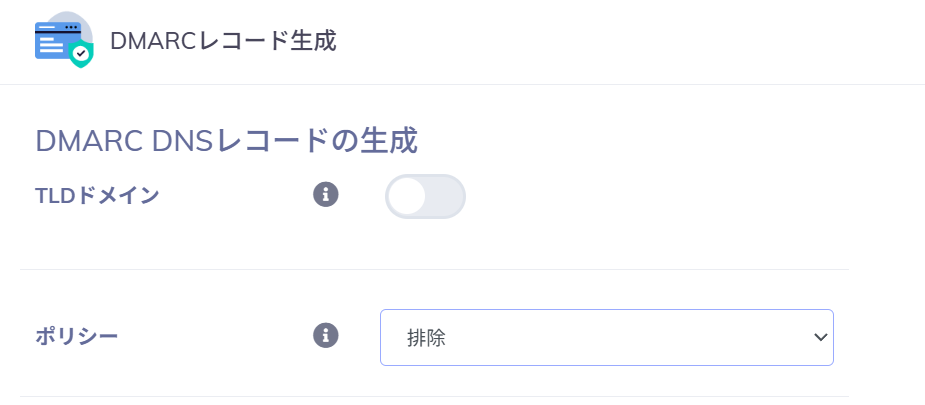Click the info icon beside the TLD toggle
925x405 pixels.
coord(326,194)
